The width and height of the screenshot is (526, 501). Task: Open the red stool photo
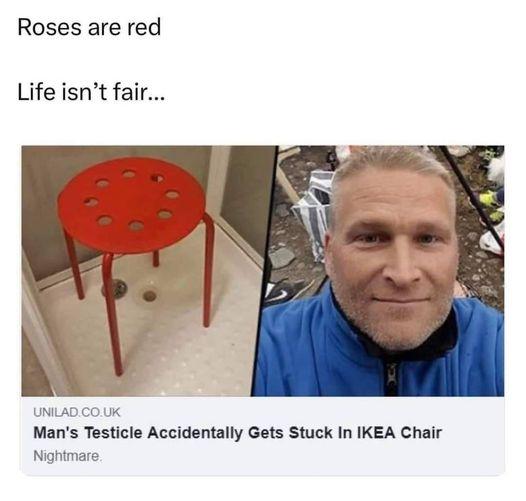coord(148,271)
